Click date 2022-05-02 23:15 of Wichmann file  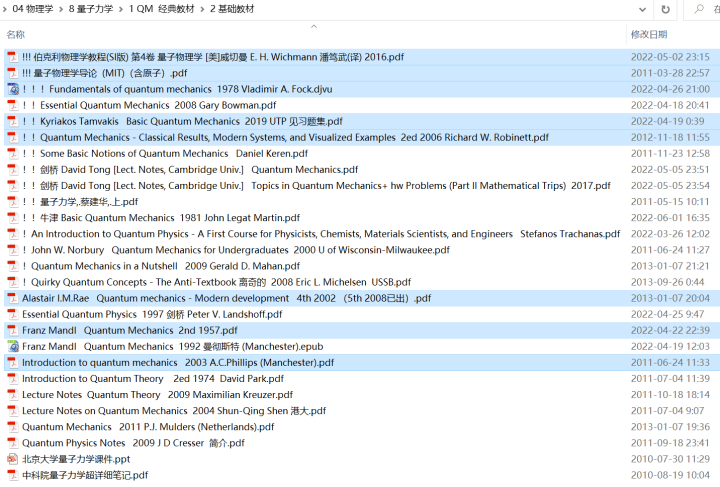(670, 57)
